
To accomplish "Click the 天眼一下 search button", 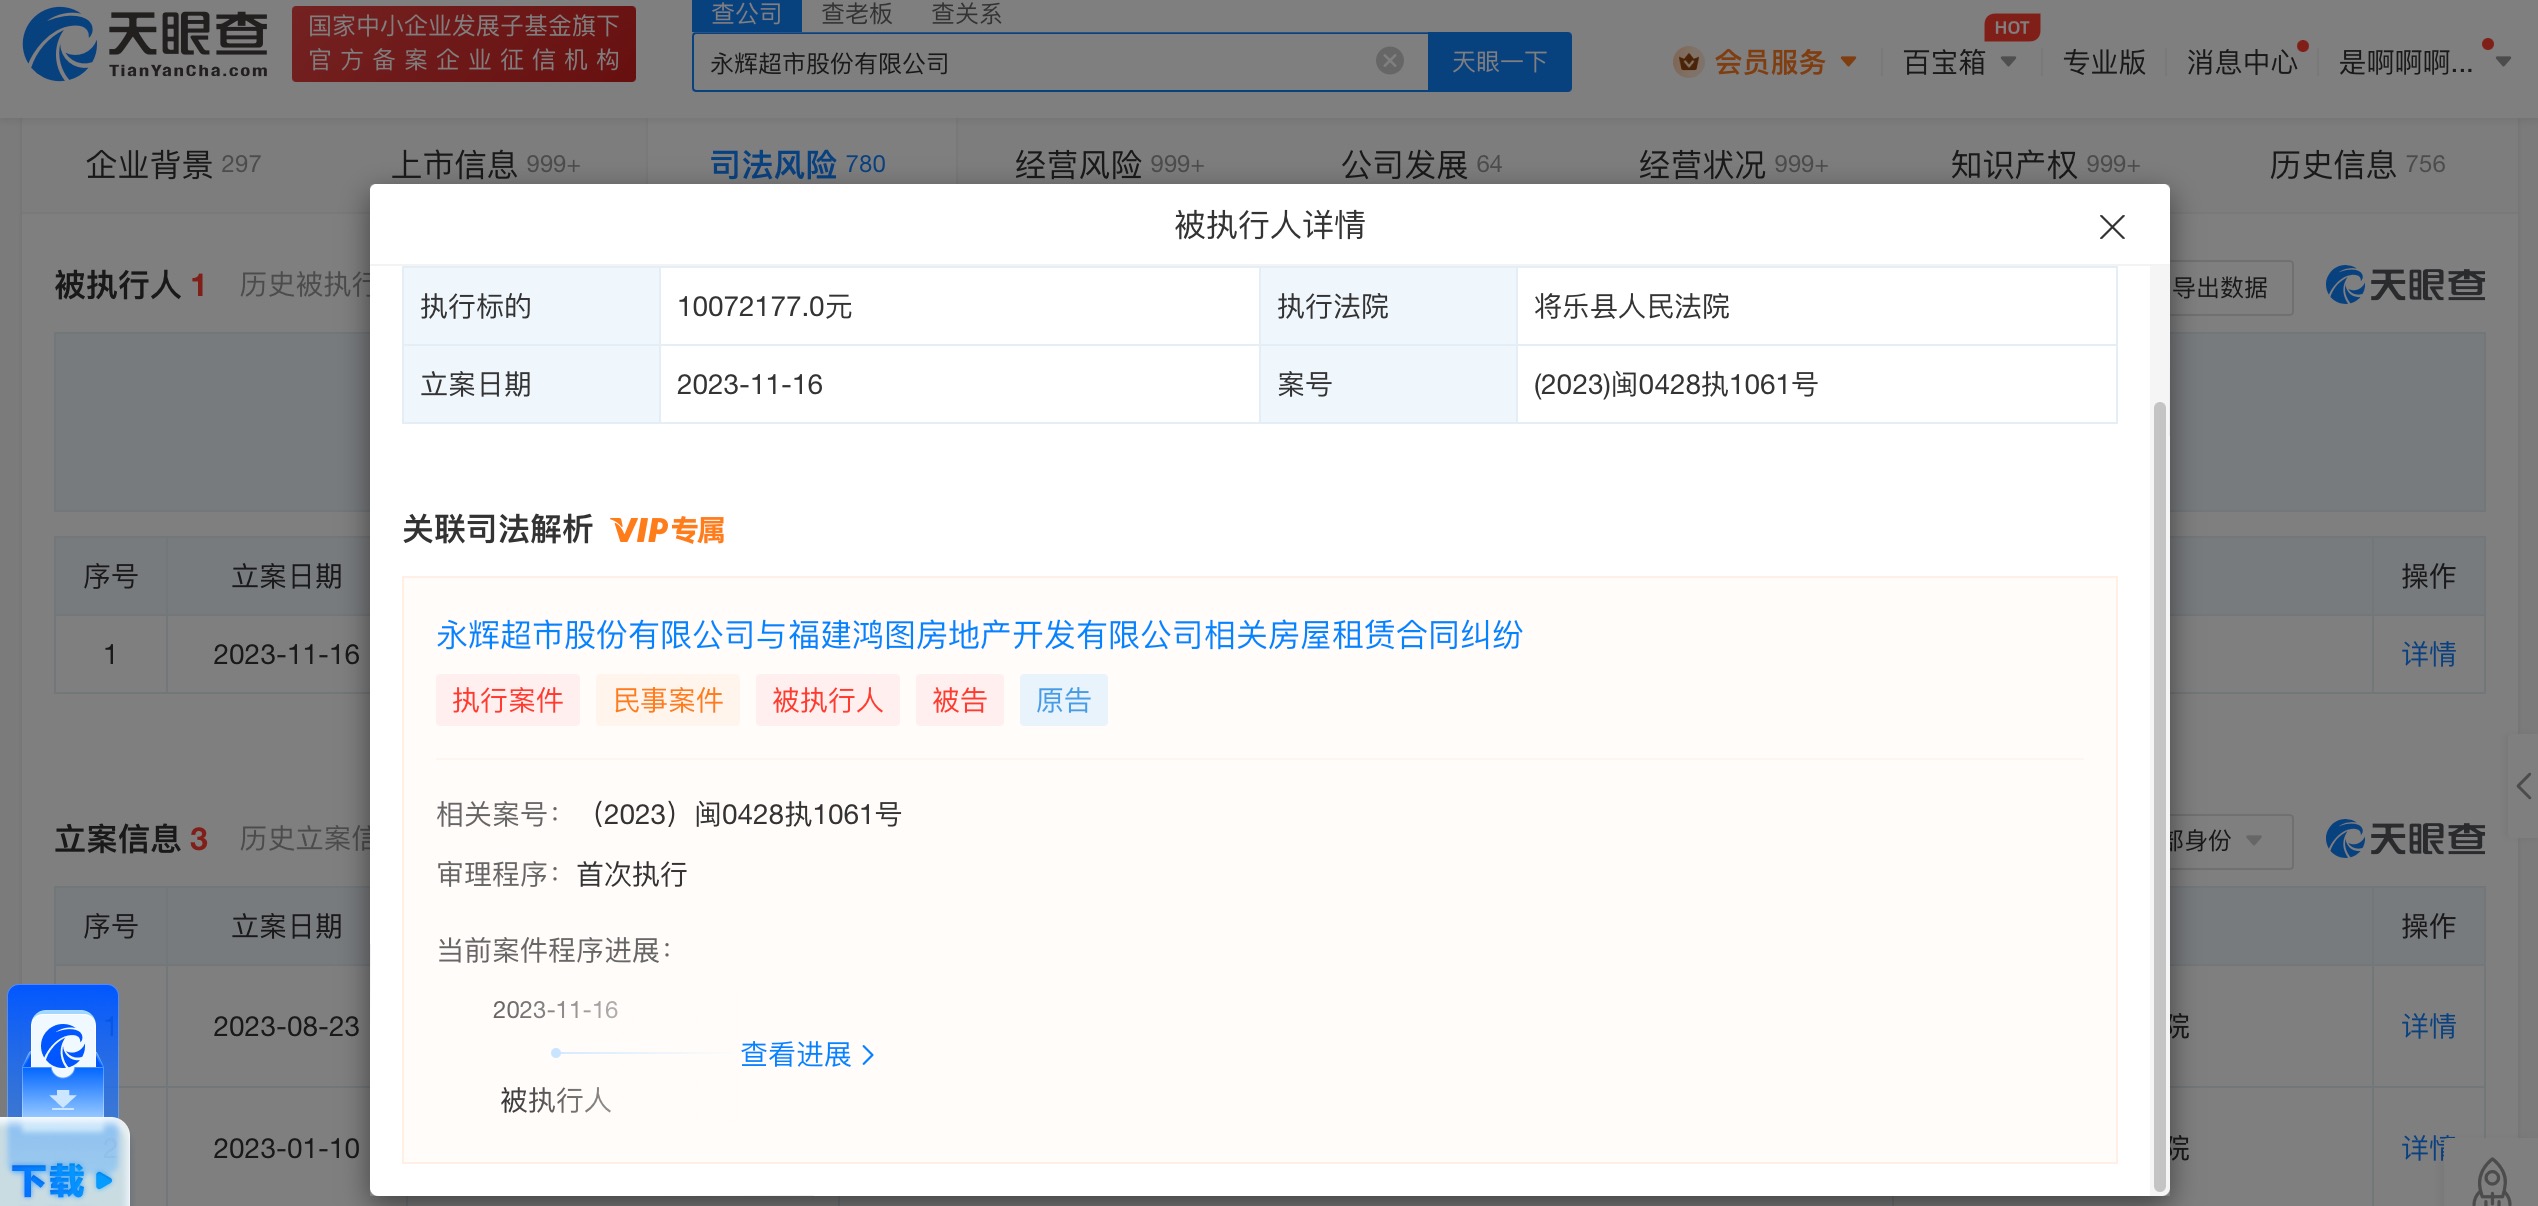I will [1499, 62].
